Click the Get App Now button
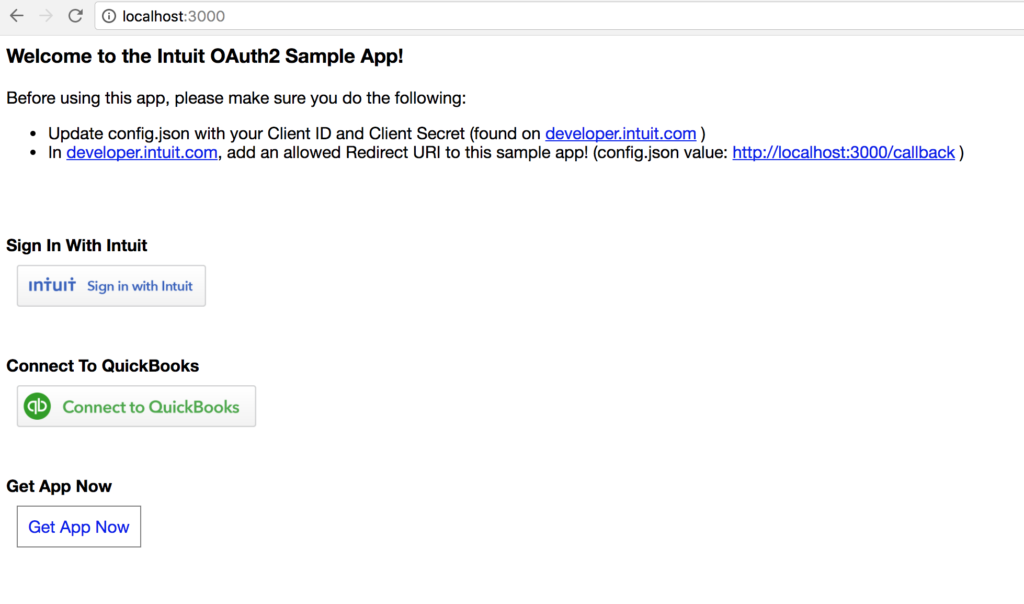Image resolution: width=1024 pixels, height=604 pixels. 79,526
